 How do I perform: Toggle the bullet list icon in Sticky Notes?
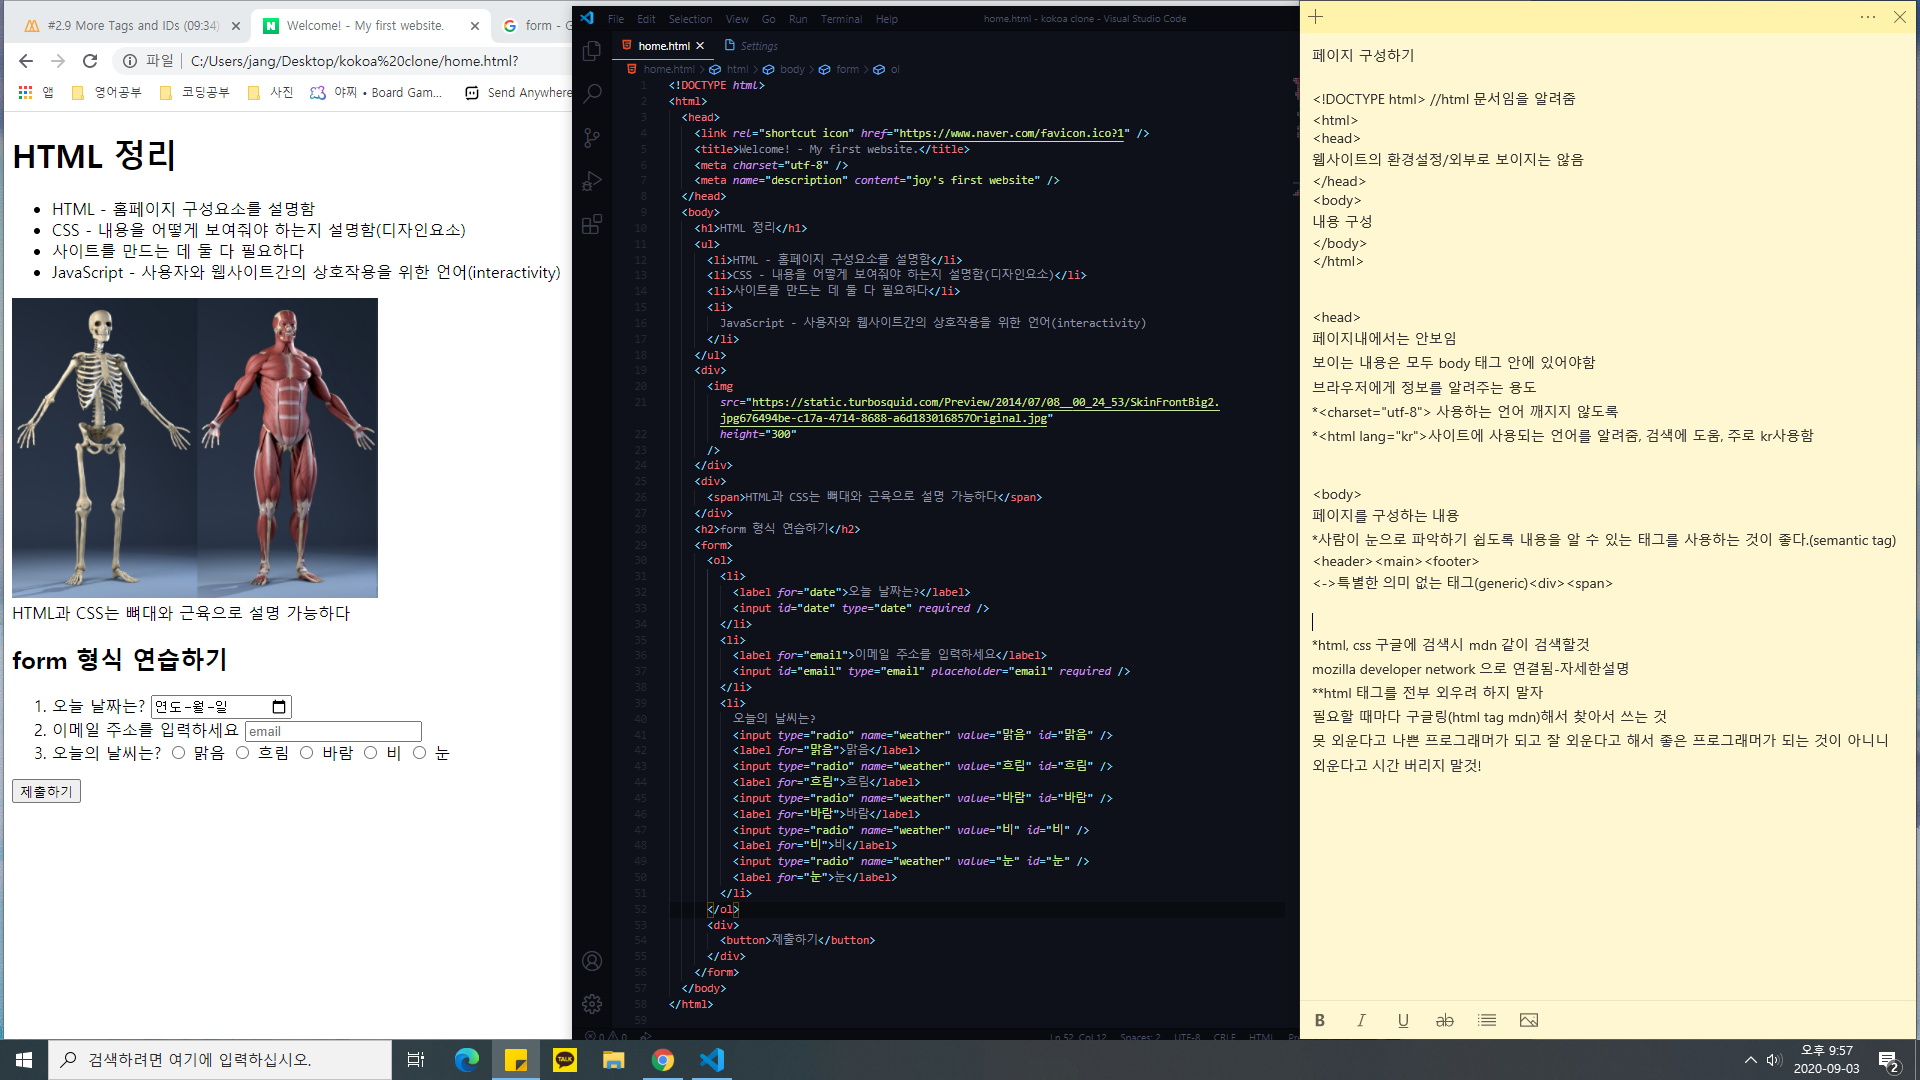(x=1487, y=1020)
